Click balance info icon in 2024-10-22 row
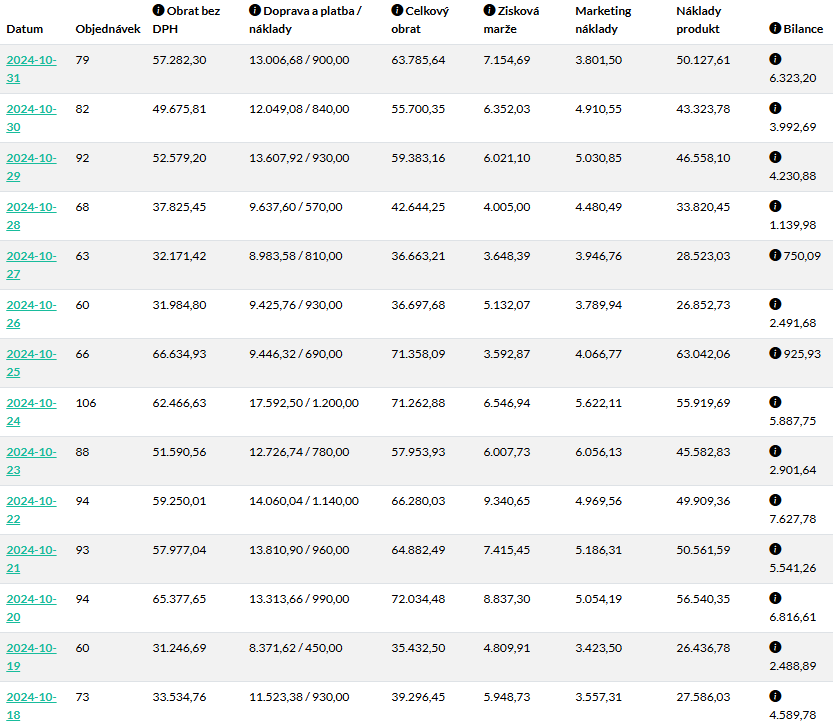 [775, 501]
